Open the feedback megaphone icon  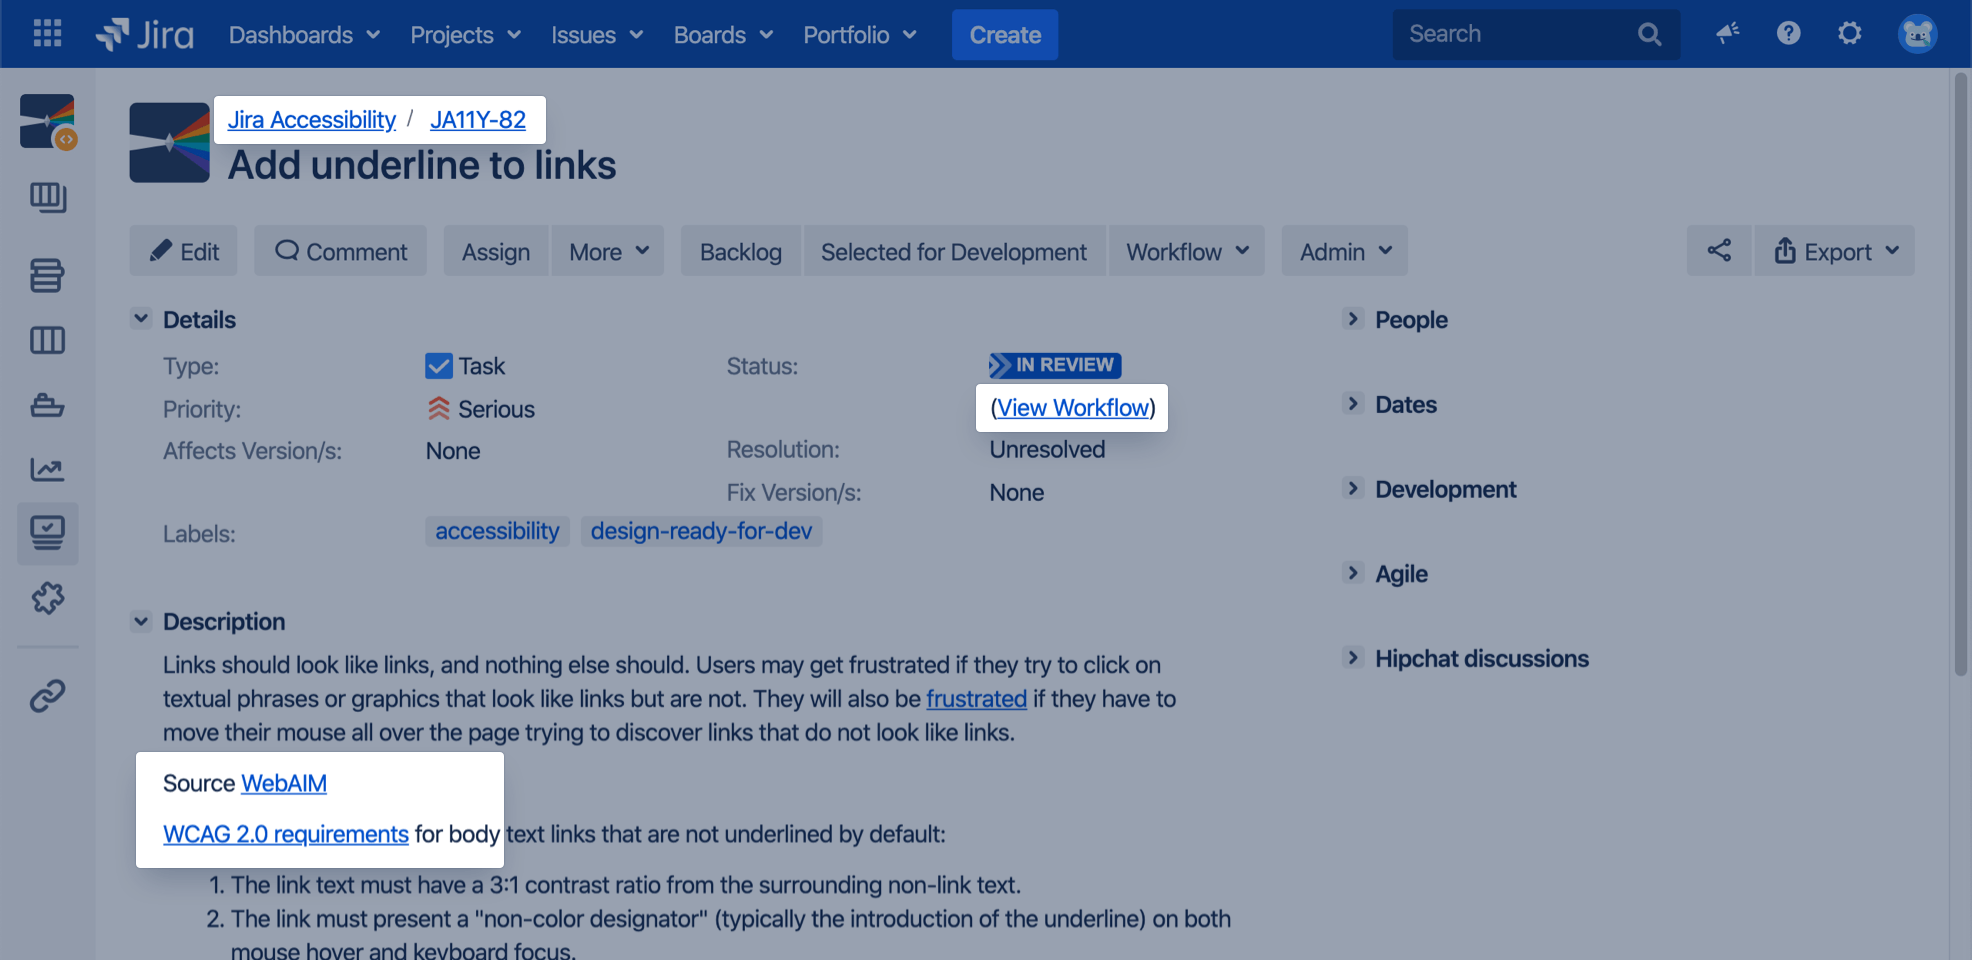tap(1727, 34)
